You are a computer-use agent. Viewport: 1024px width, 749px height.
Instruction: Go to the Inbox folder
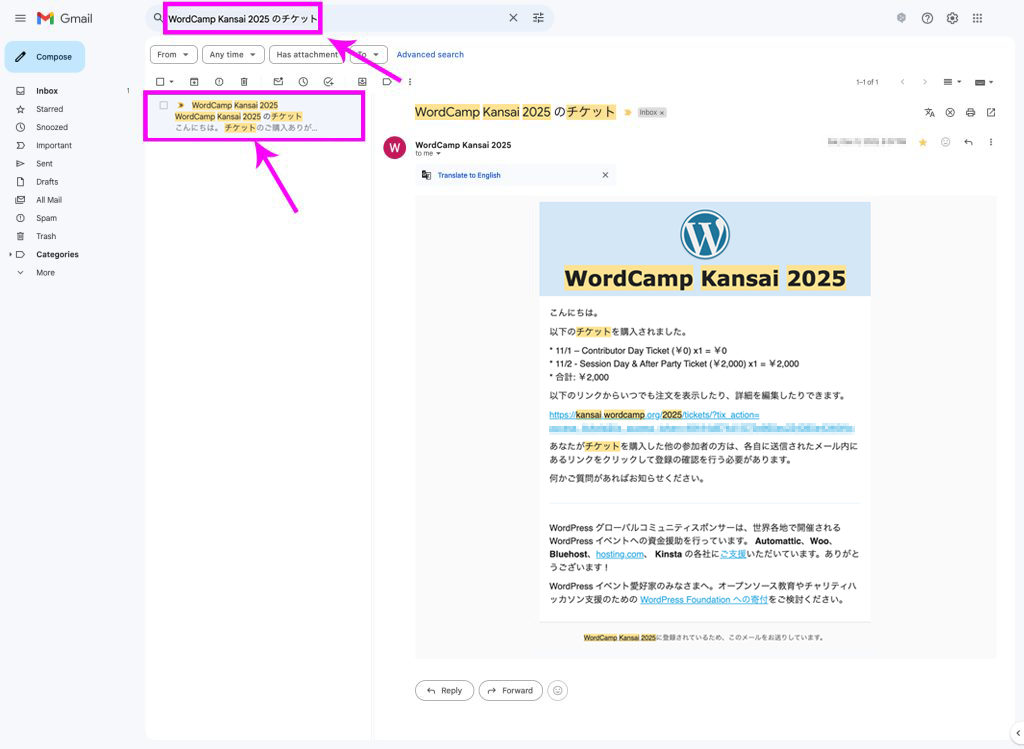[x=47, y=91]
